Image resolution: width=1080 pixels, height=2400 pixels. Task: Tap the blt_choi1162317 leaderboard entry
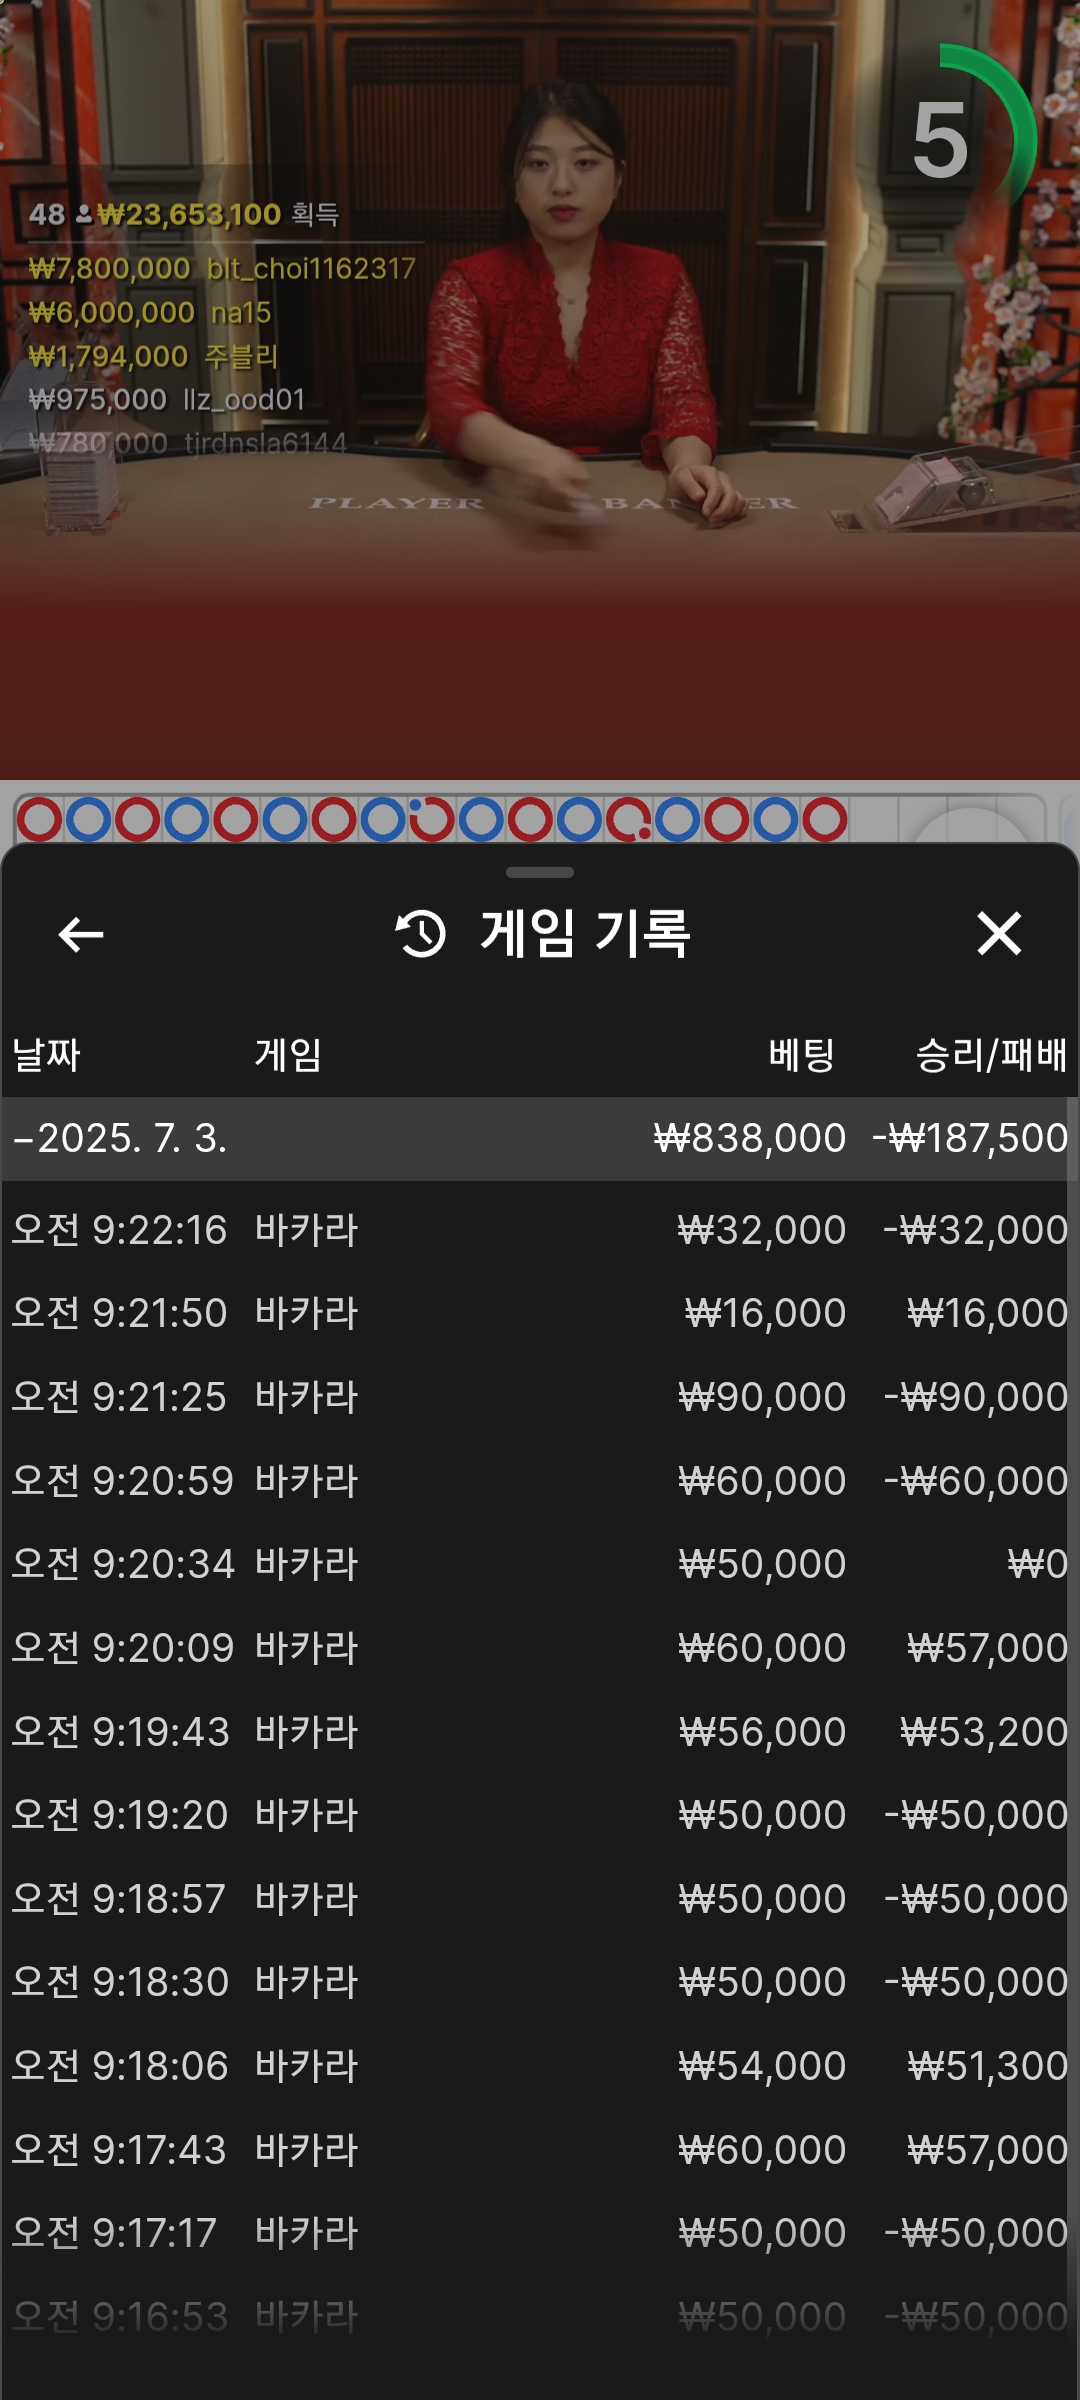222,269
